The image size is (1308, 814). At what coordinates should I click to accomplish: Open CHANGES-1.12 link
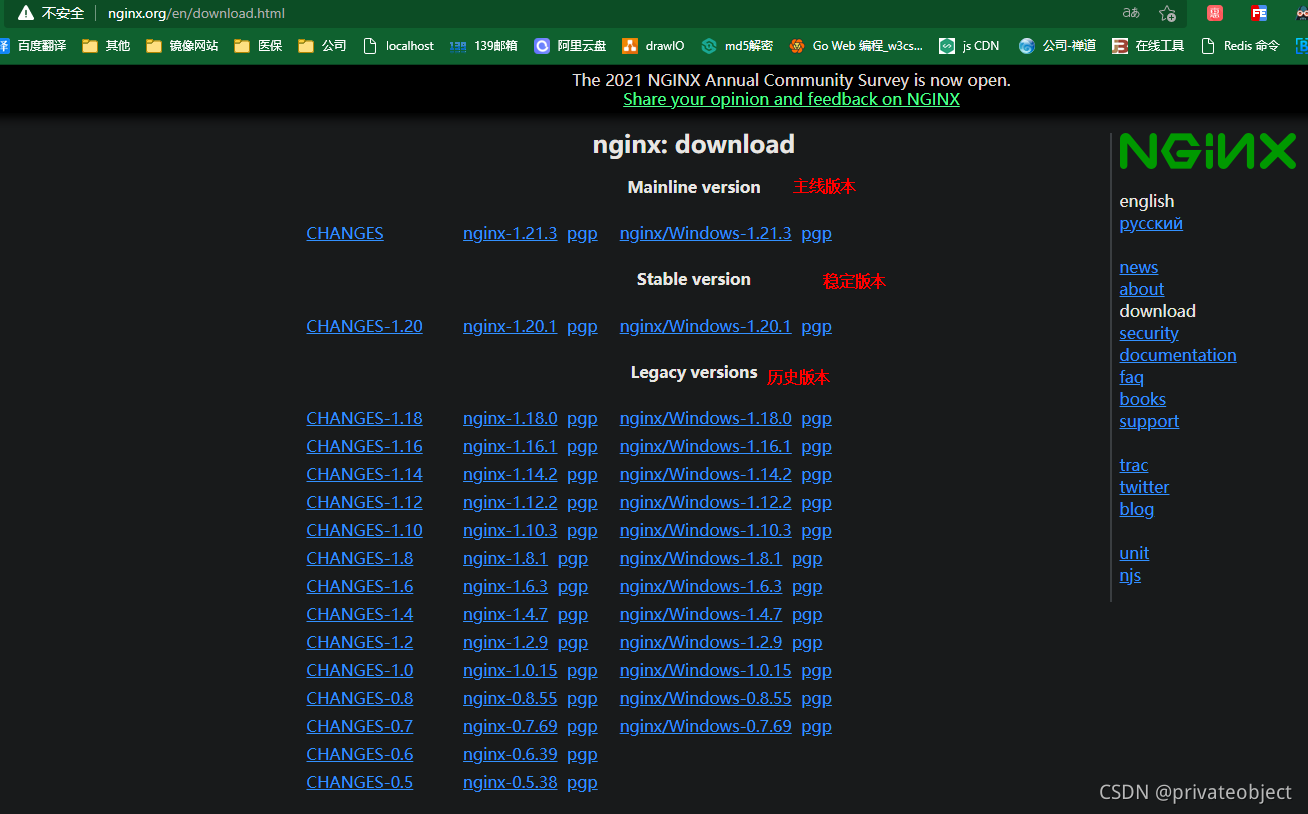[364, 502]
